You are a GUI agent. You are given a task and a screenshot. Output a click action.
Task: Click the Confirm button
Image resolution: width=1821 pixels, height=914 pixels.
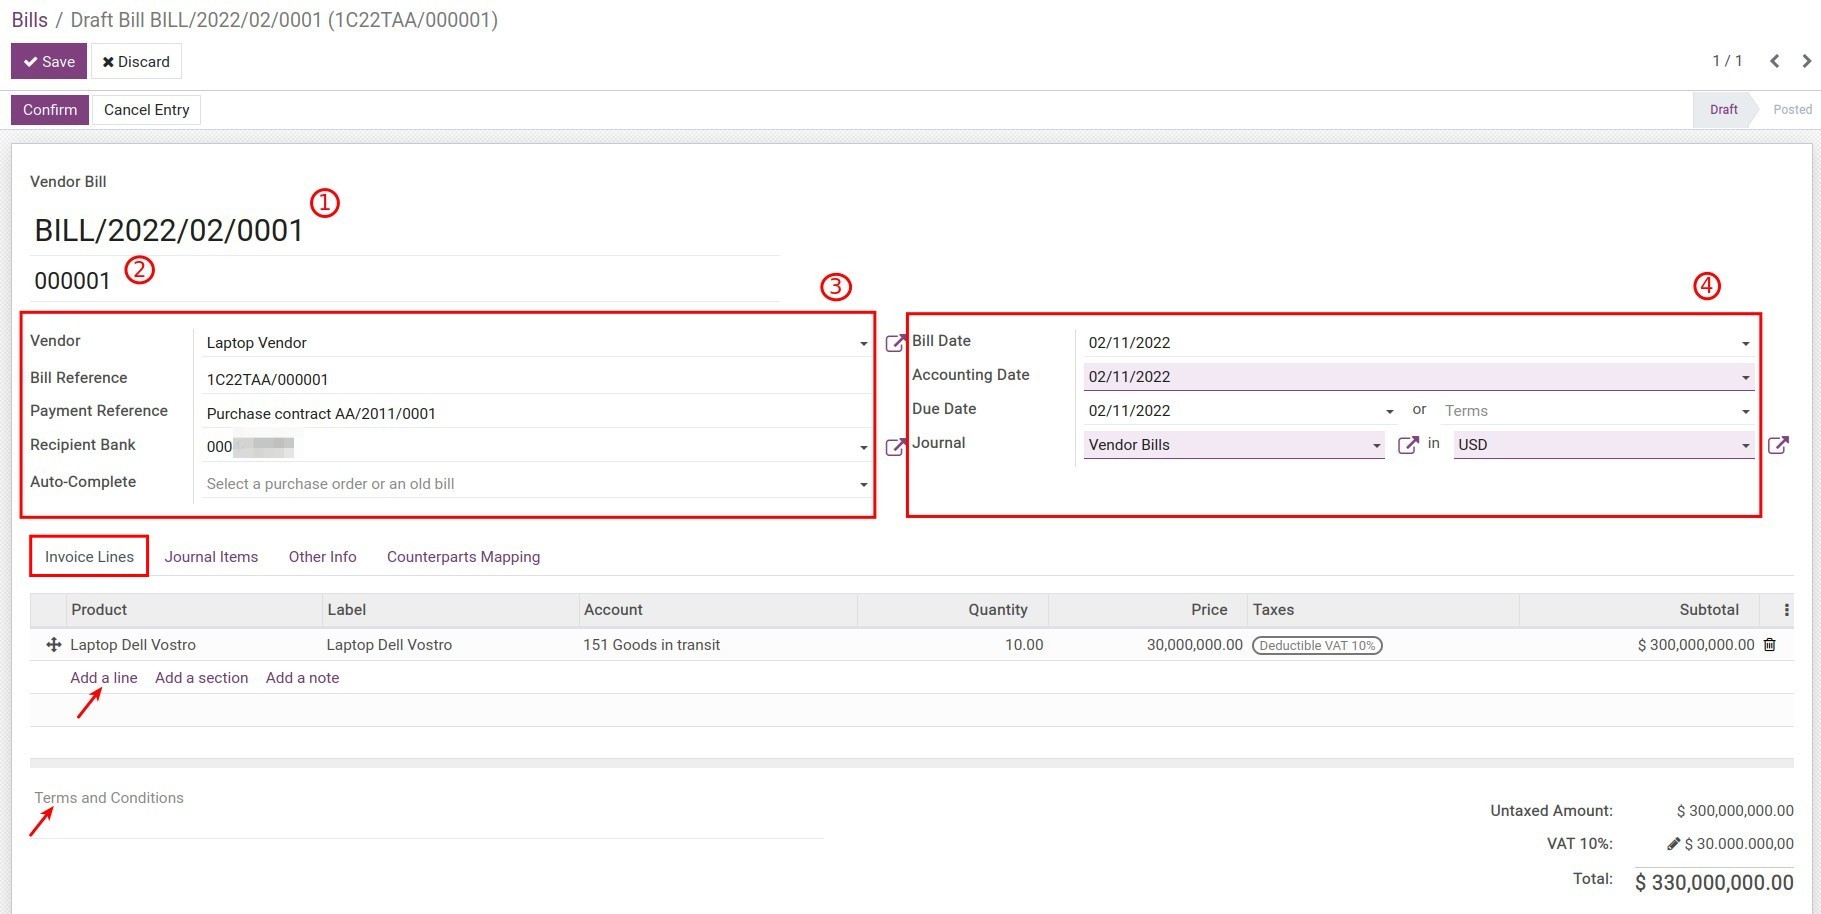50,110
